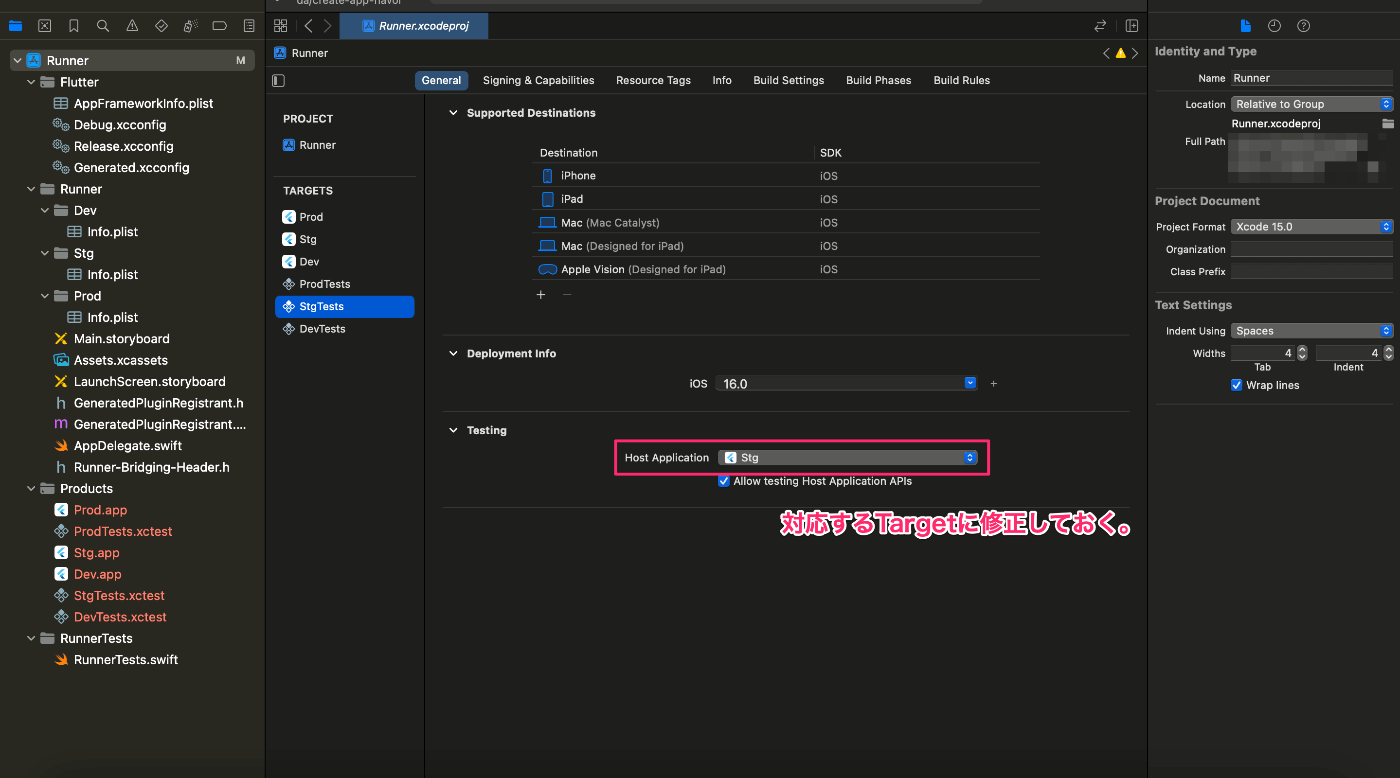Open the Report navigator icon
The height and width of the screenshot is (778, 1400).
click(249, 26)
